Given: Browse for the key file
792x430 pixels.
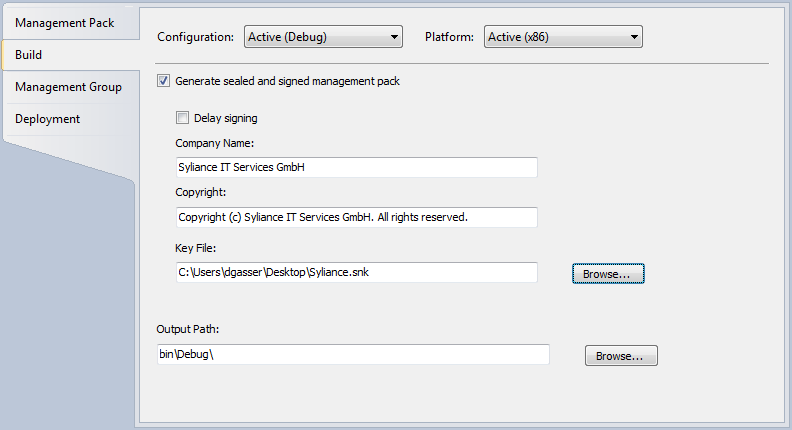Looking at the screenshot, I should click(608, 273).
